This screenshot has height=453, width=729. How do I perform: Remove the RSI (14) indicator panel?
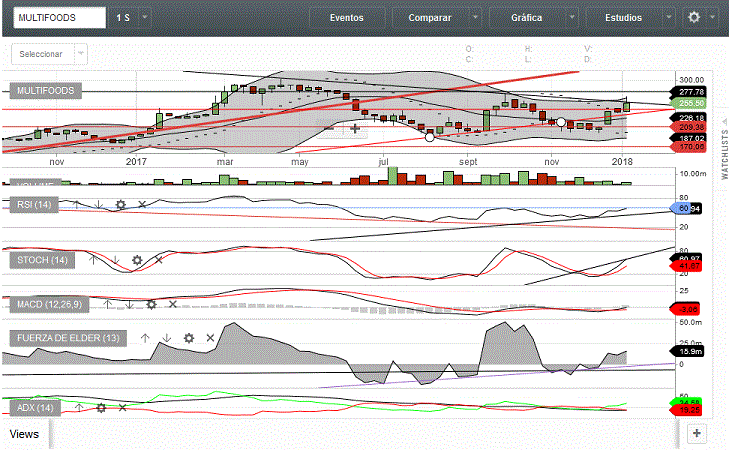click(x=142, y=204)
